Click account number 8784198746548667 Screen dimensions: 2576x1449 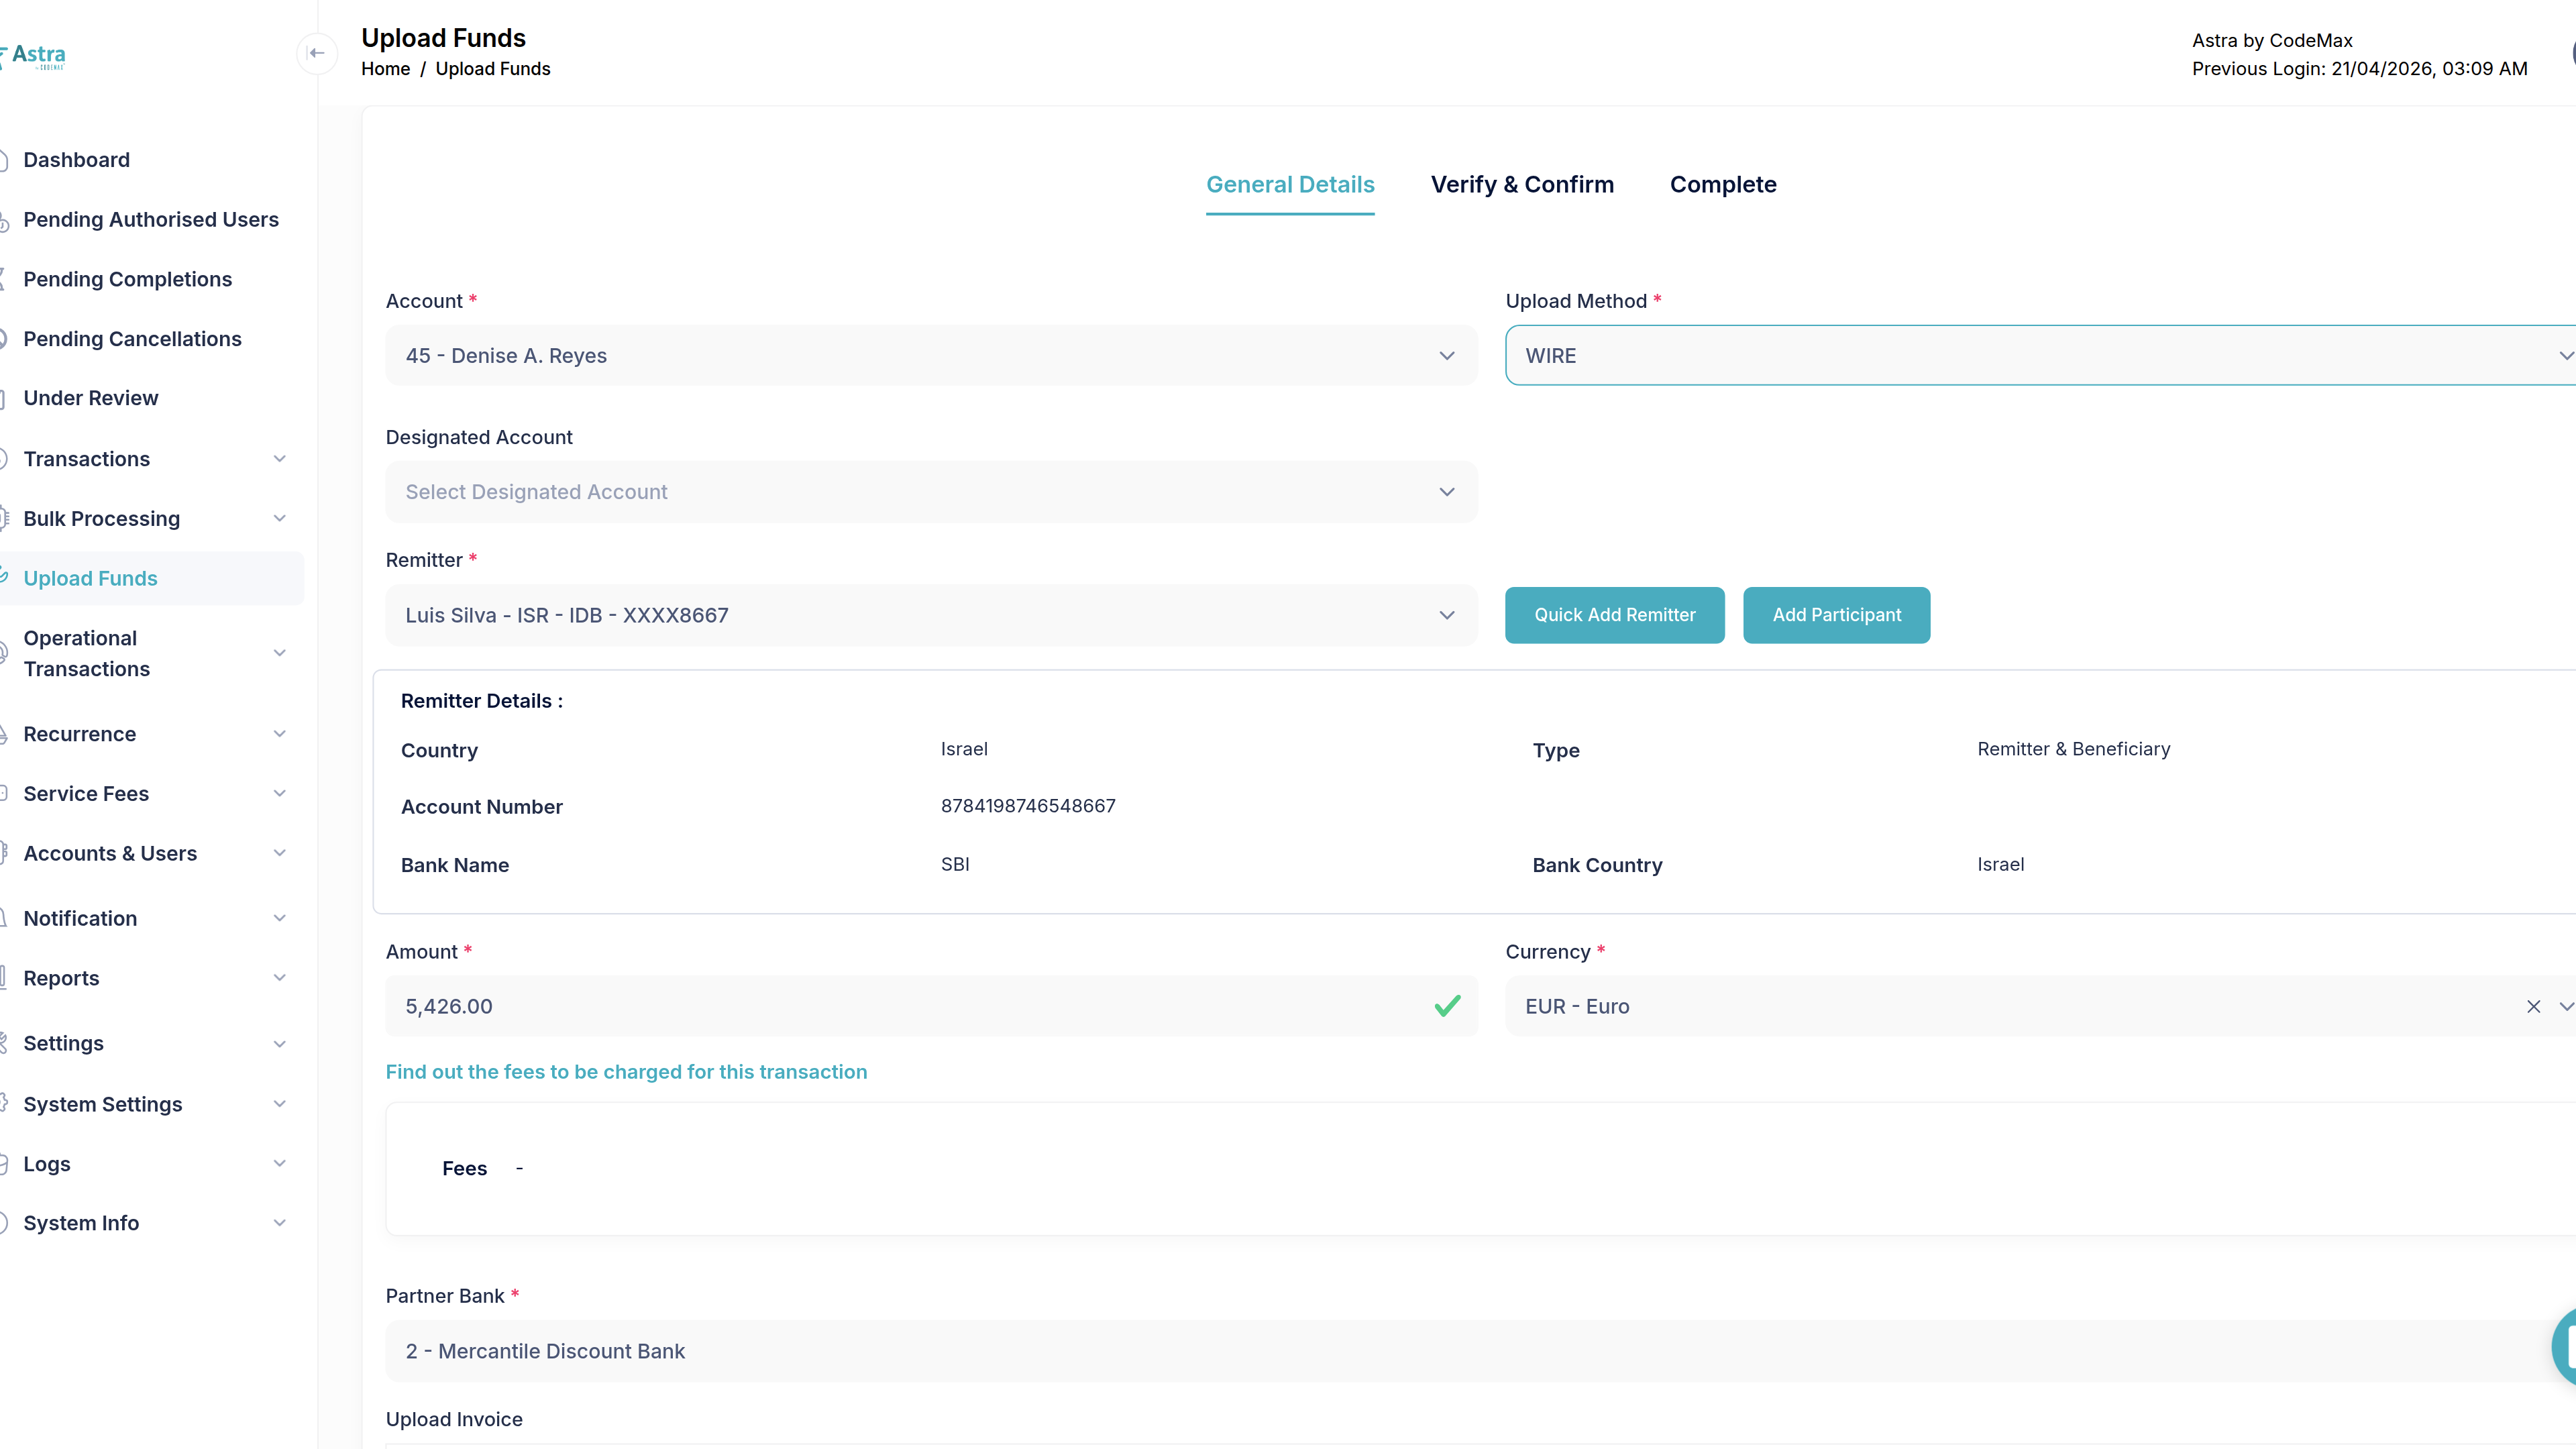point(1028,806)
